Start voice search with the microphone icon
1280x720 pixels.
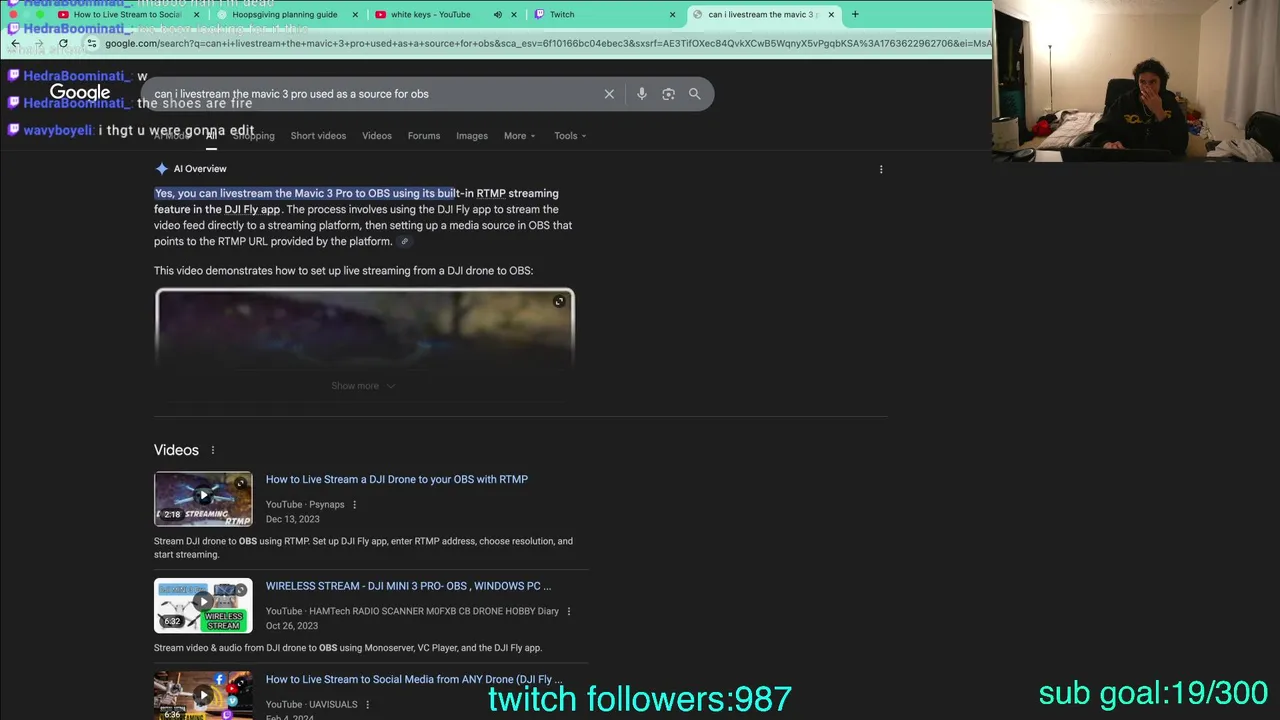[642, 94]
